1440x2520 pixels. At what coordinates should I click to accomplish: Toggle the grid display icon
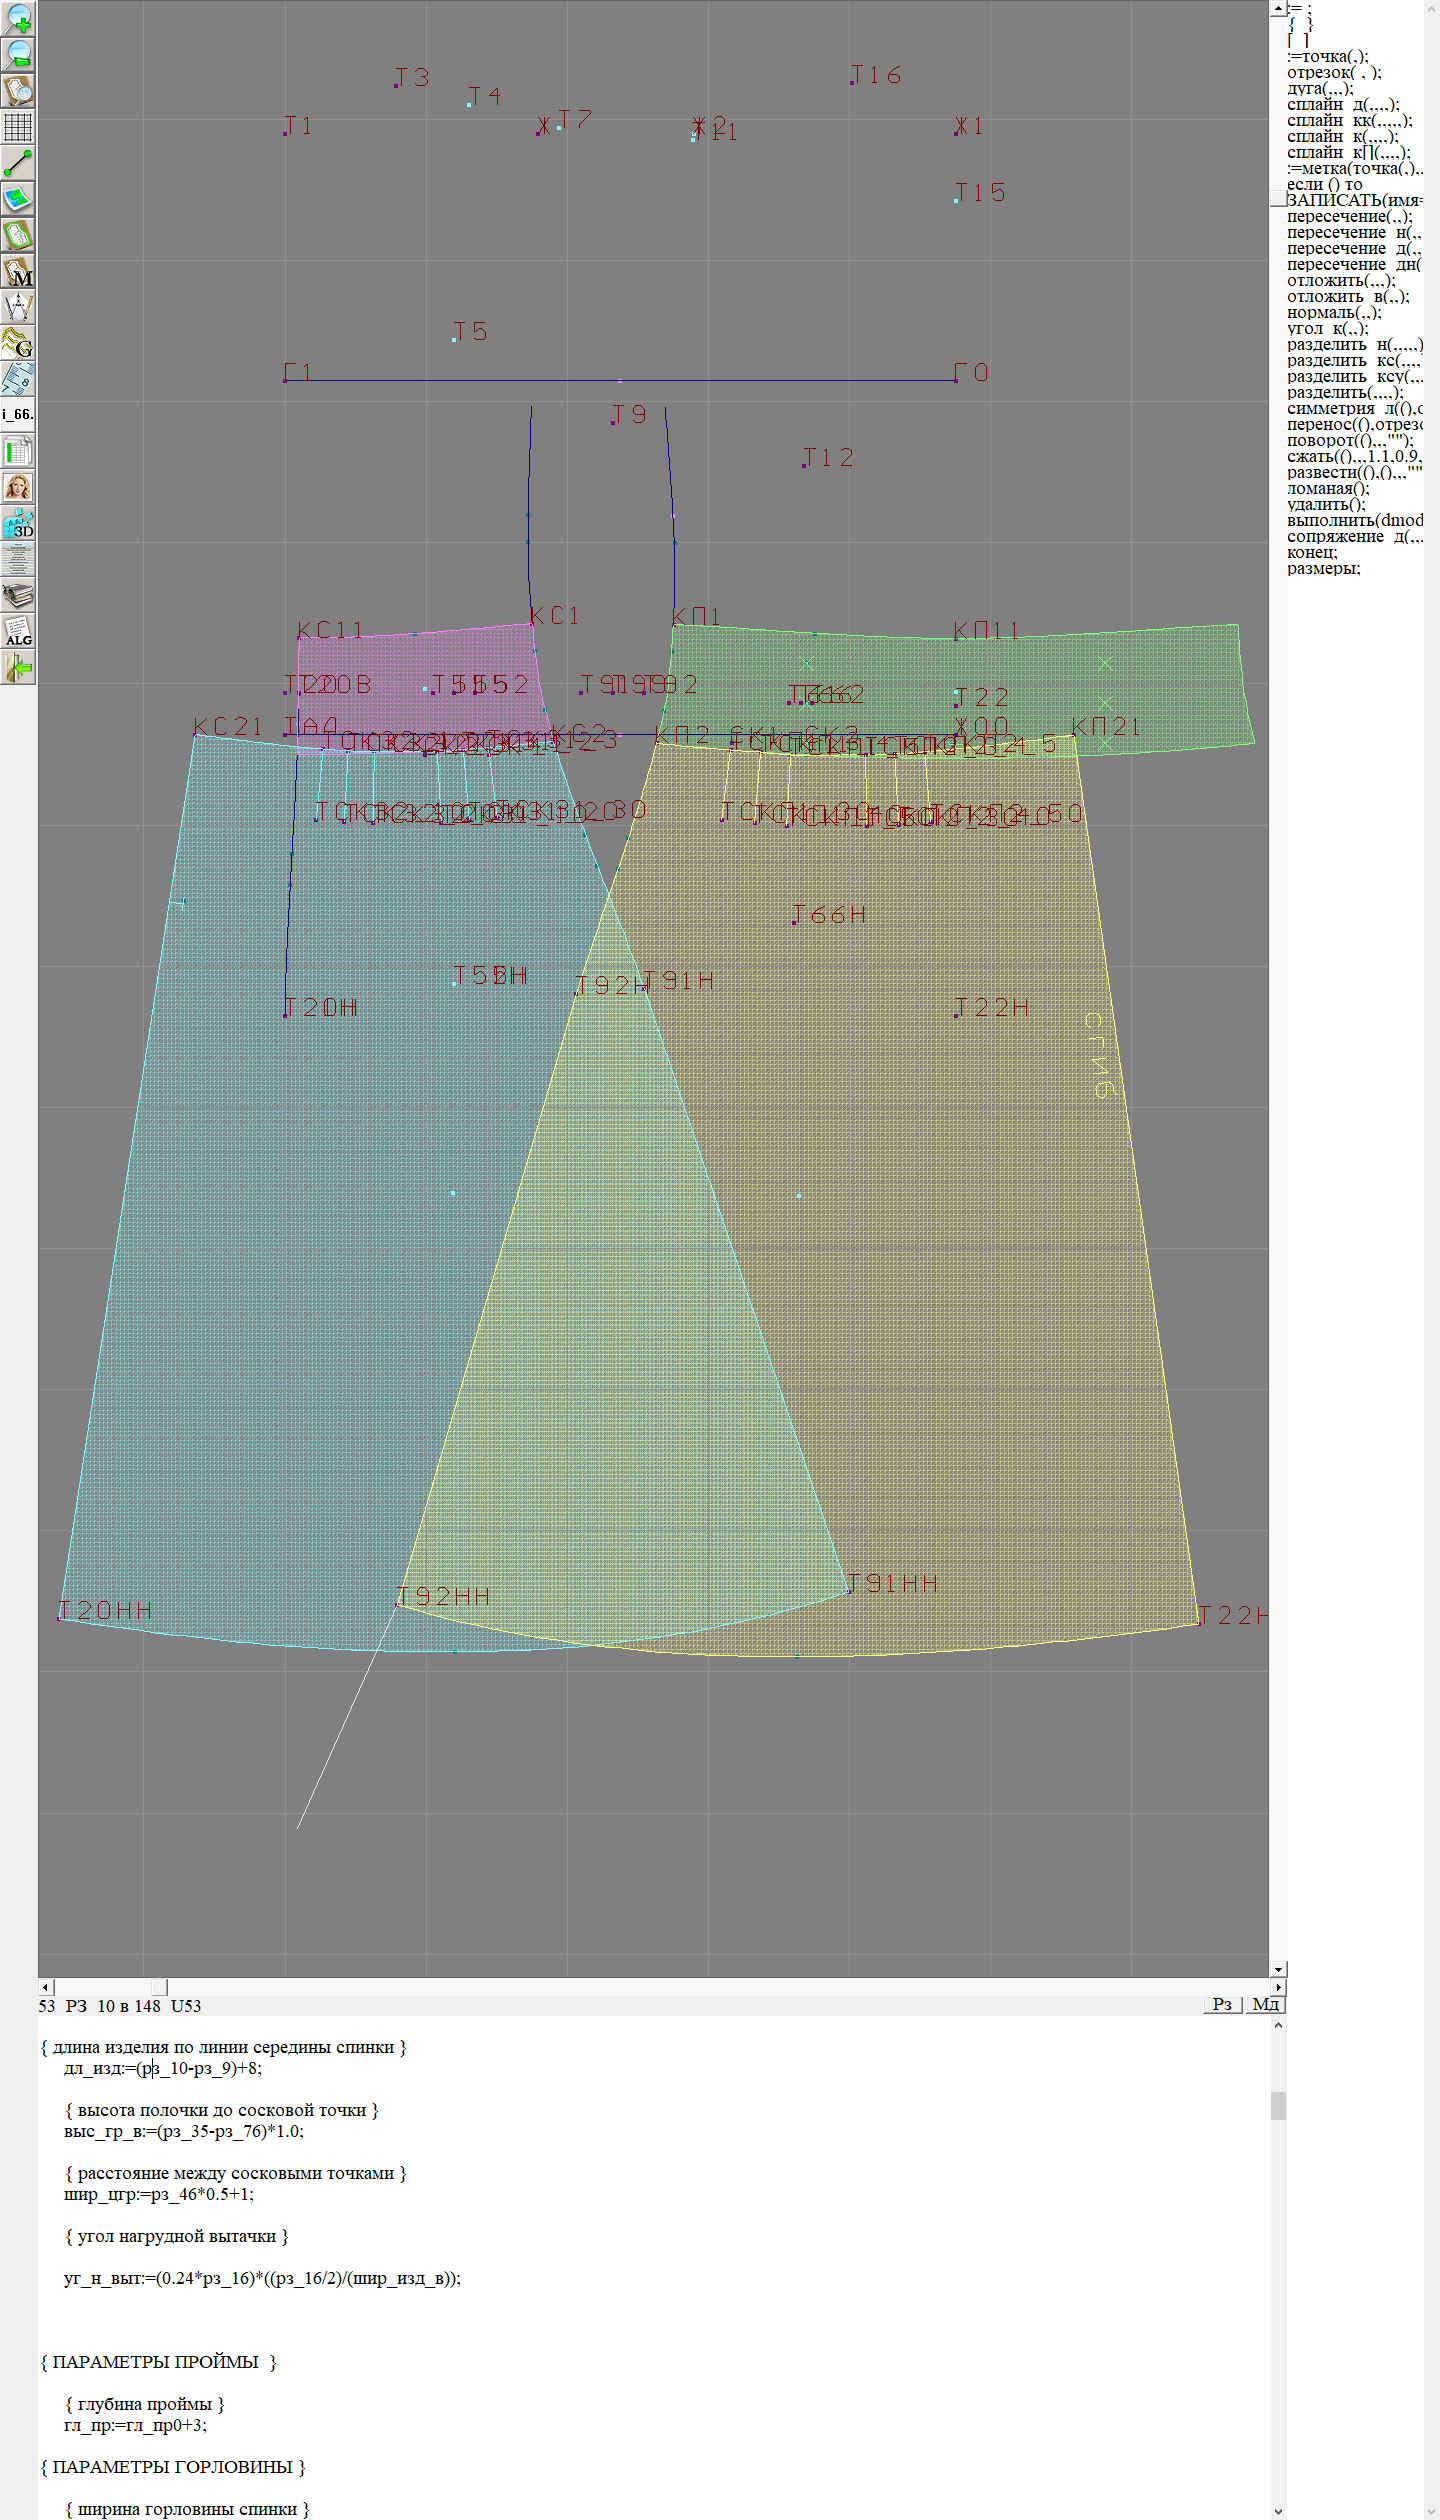click(18, 127)
